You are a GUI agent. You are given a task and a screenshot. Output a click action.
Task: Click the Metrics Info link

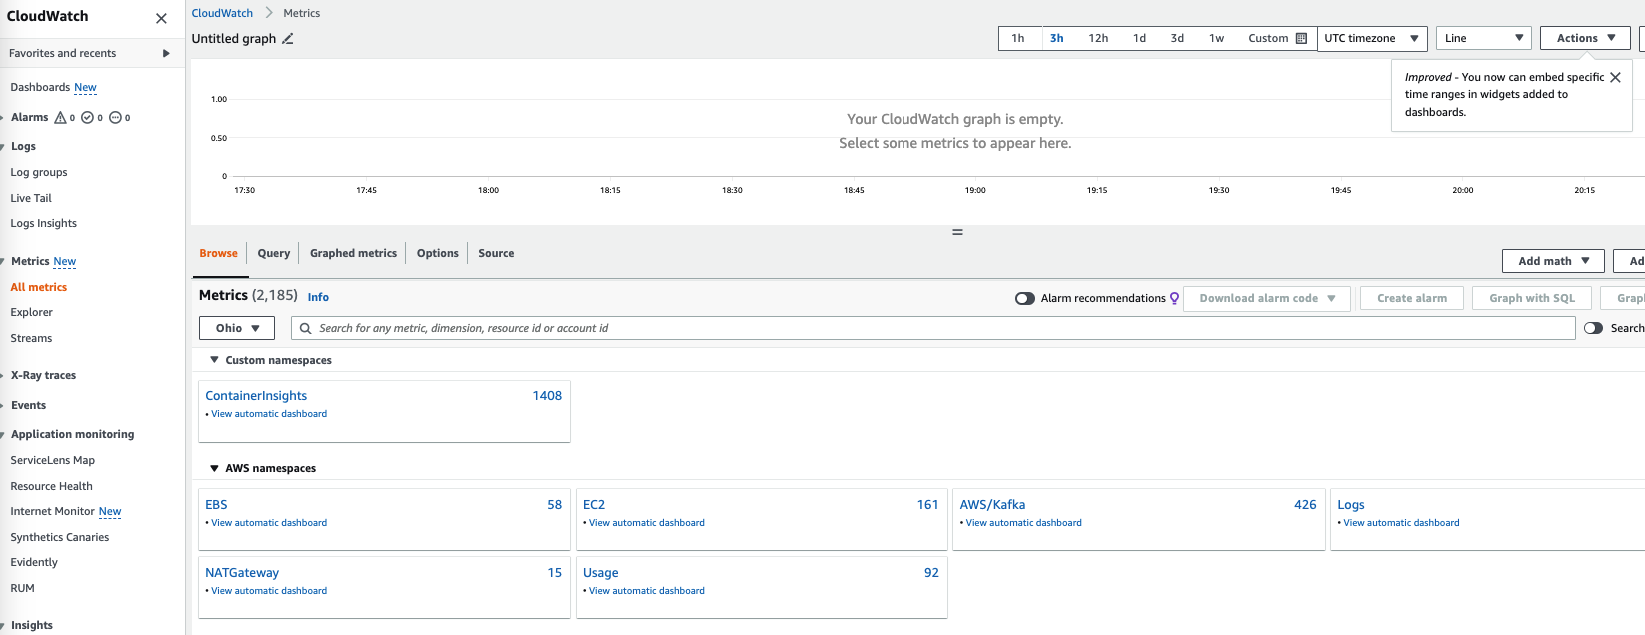tap(318, 297)
